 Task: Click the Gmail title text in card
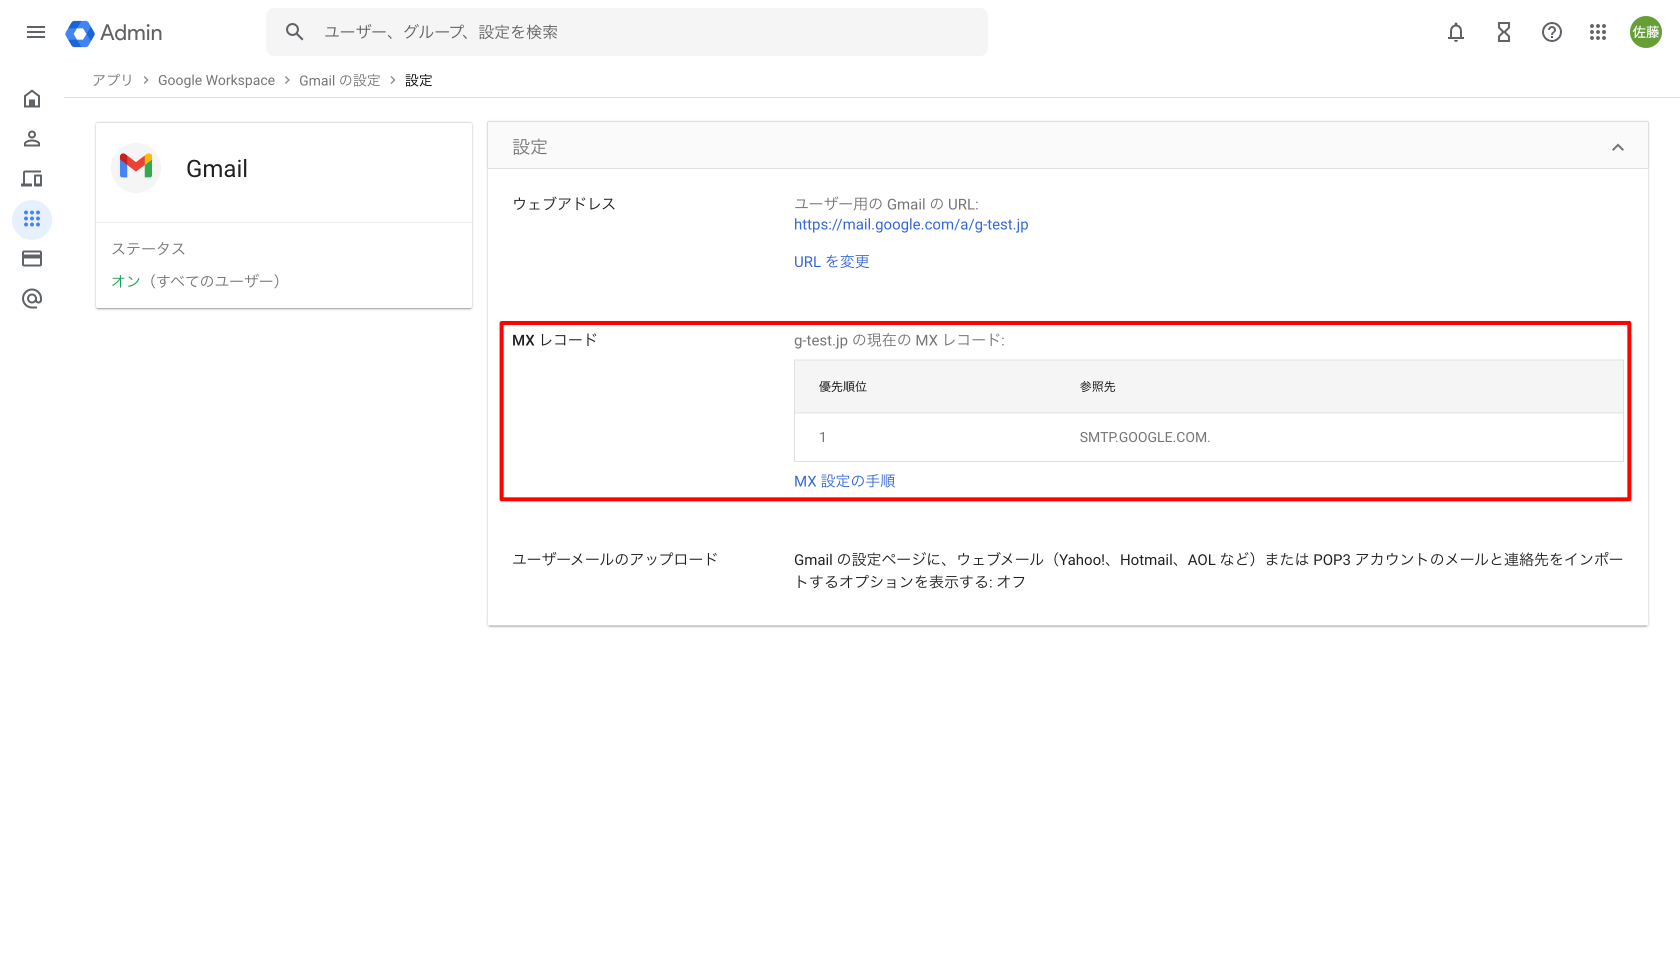[217, 168]
